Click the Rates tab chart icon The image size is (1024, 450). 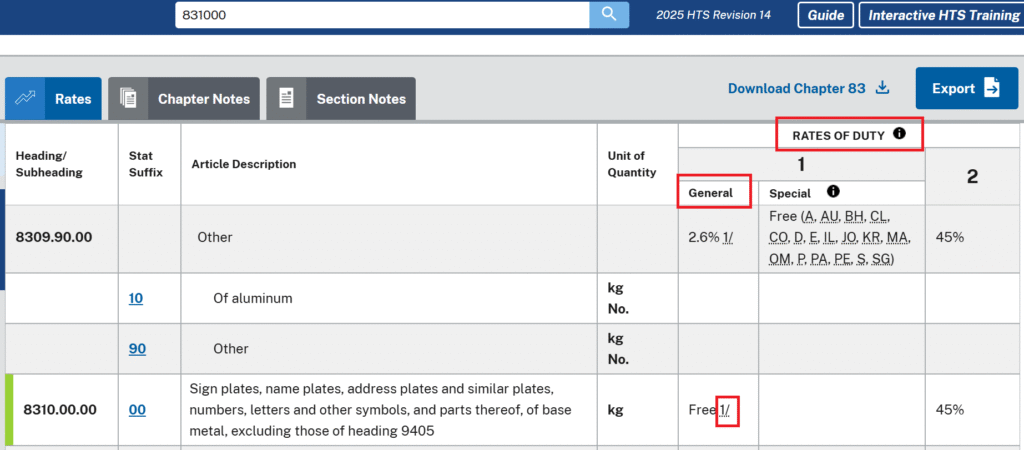pyautogui.click(x=25, y=99)
